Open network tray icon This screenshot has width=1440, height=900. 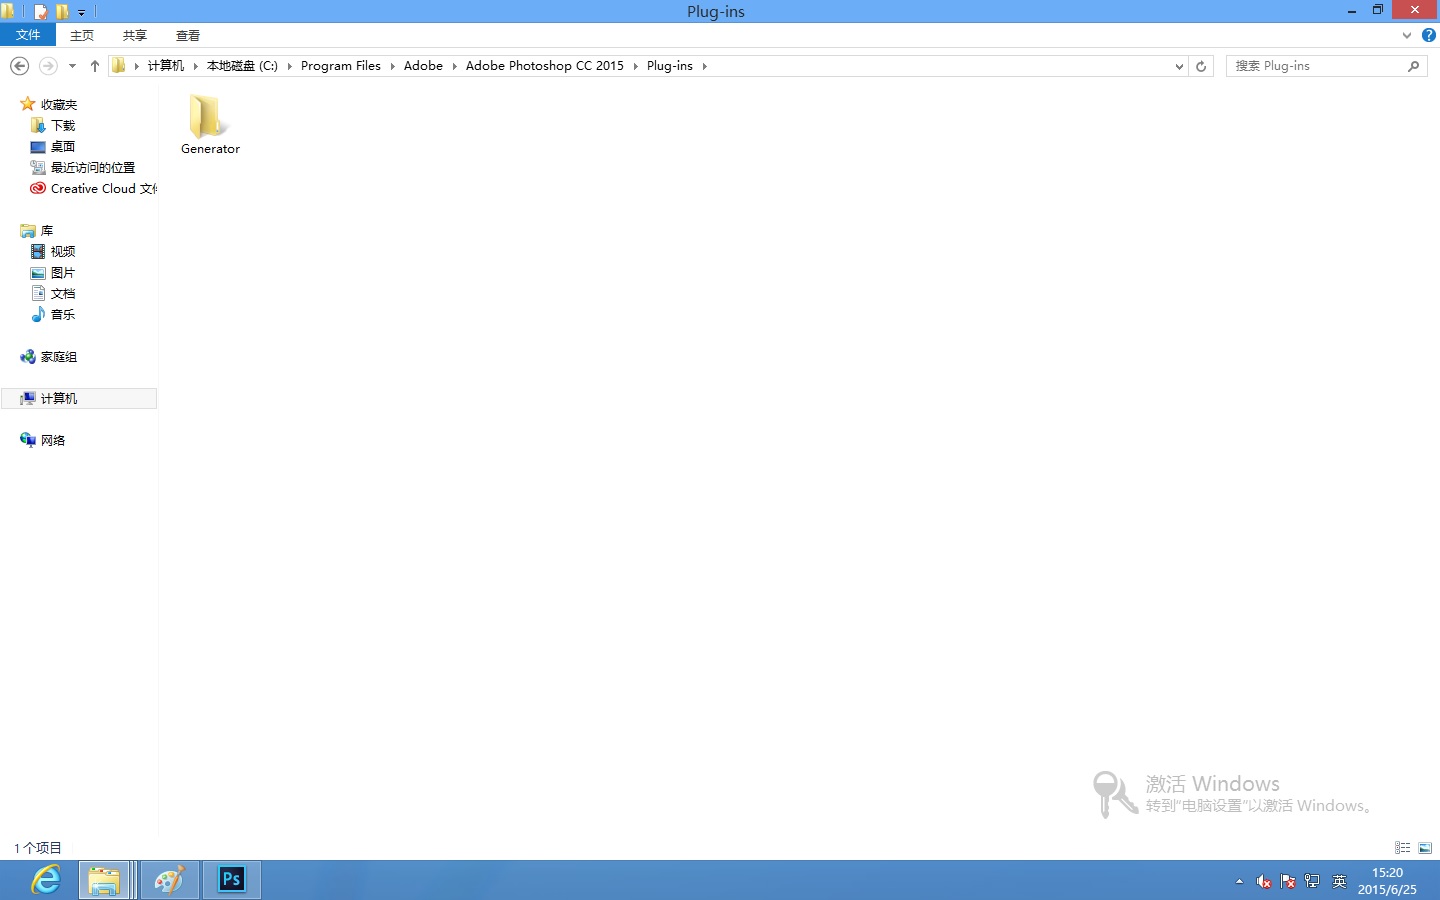pos(1312,881)
